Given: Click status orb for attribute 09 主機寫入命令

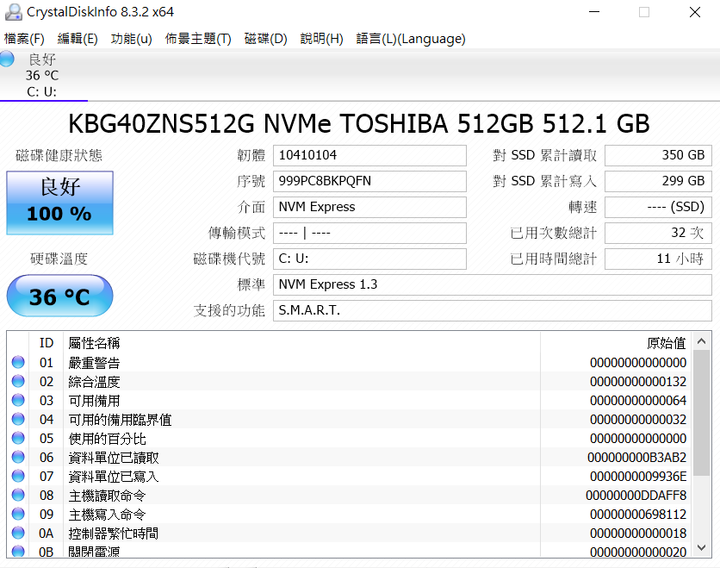Looking at the screenshot, I should [18, 514].
